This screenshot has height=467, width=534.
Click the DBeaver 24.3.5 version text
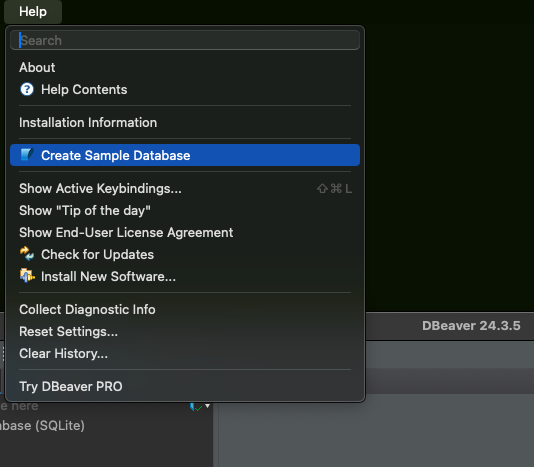pos(471,326)
